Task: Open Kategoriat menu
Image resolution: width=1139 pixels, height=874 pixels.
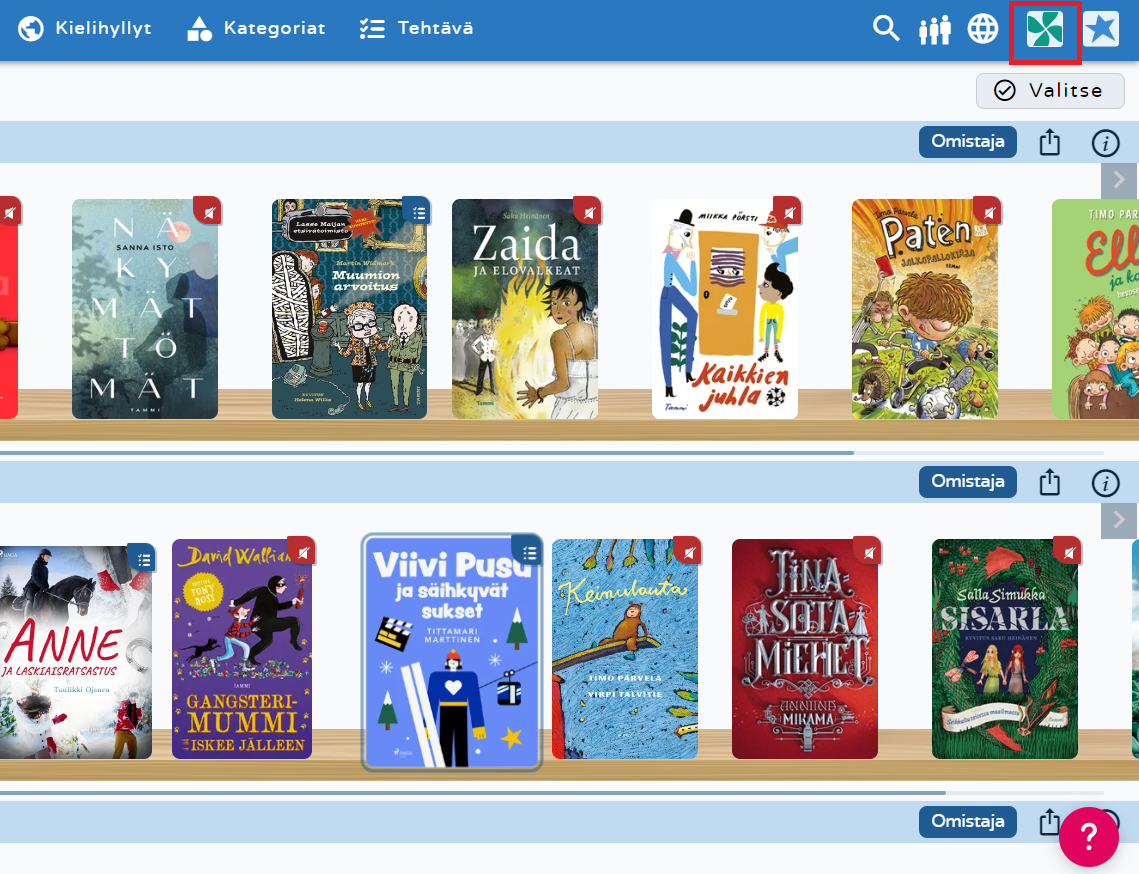Action: click(x=256, y=28)
